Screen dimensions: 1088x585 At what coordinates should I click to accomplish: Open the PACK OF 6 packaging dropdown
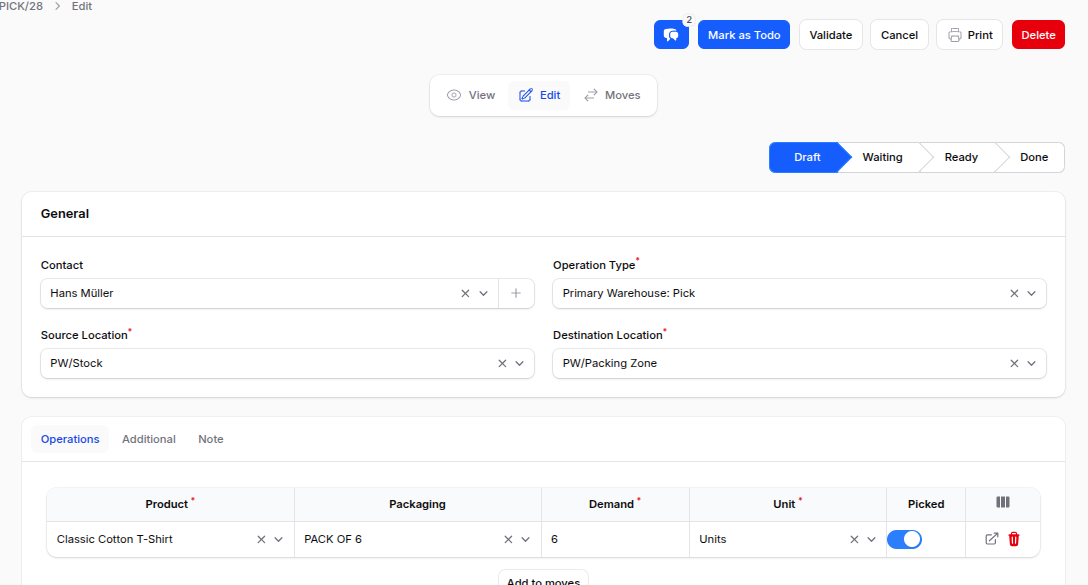click(x=523, y=539)
